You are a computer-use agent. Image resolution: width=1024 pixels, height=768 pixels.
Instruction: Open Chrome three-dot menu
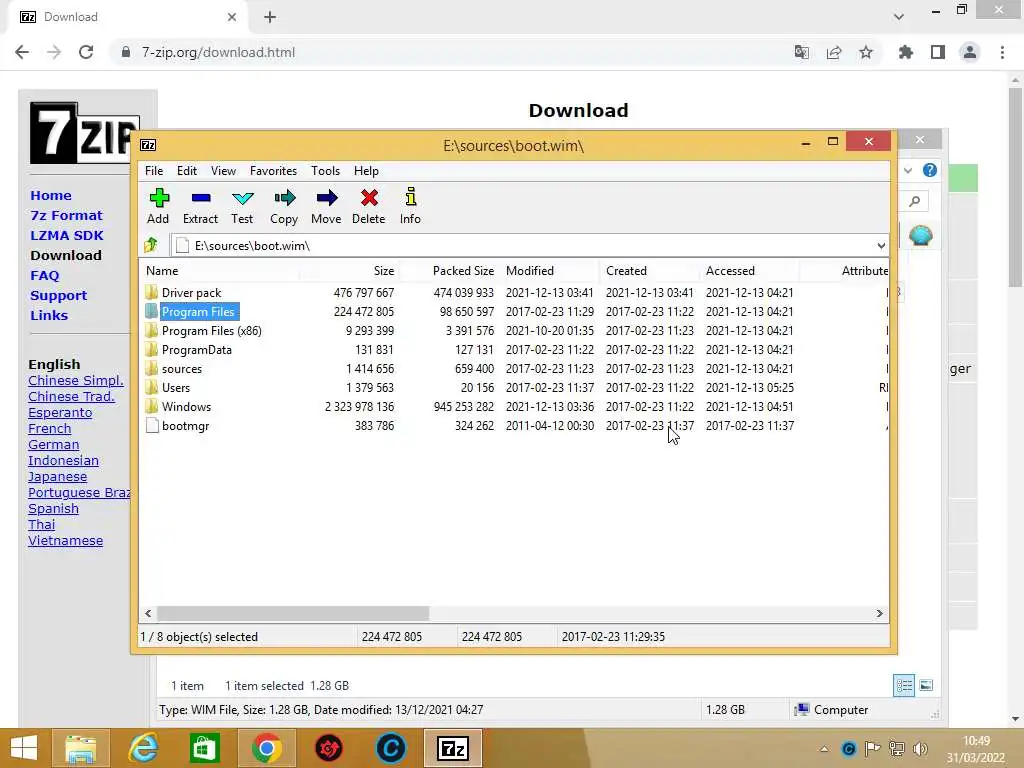pos(1002,52)
